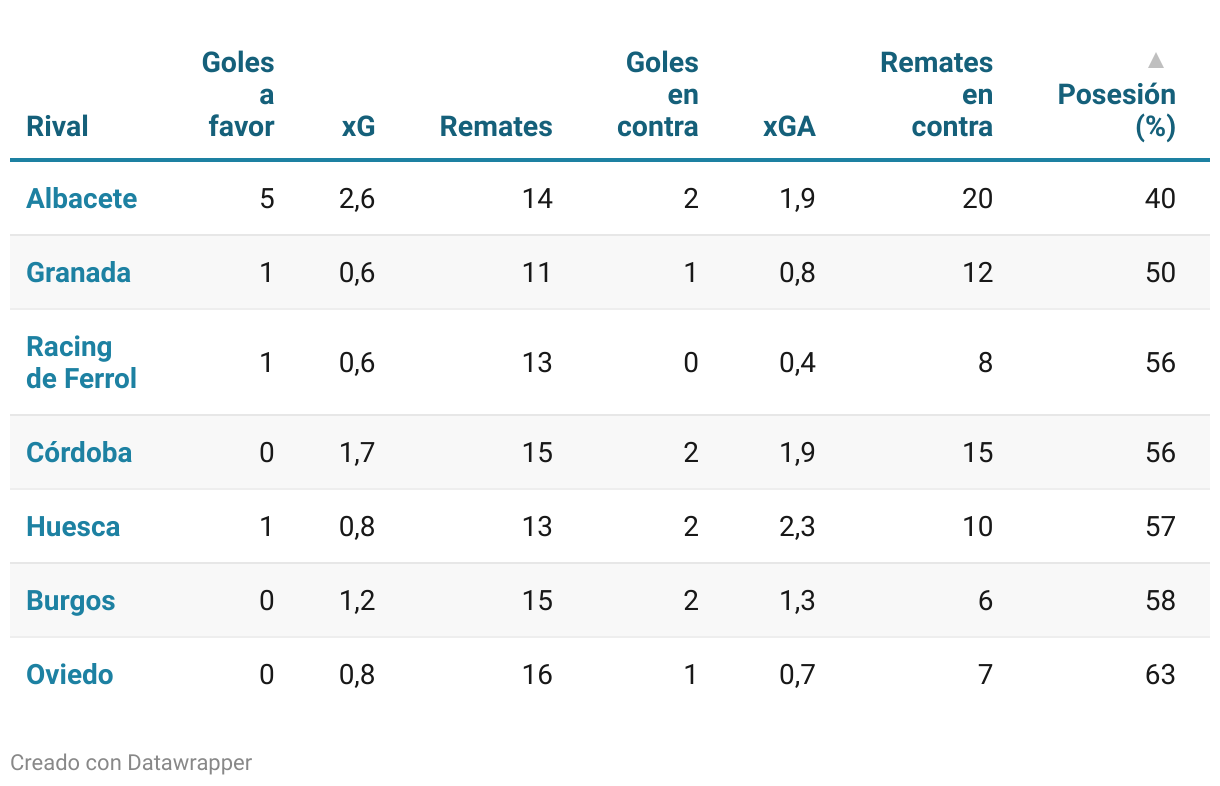1220x786 pixels.
Task: Click the xG column header
Action: click(358, 127)
